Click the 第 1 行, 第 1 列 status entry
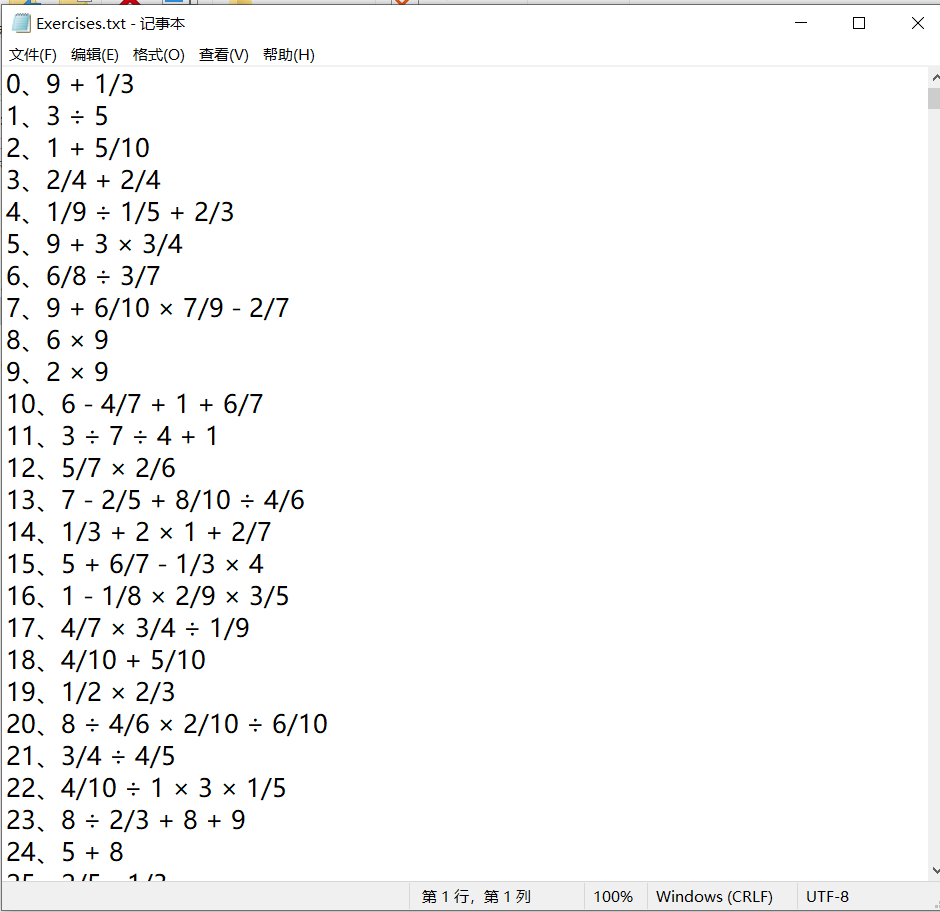 [x=477, y=896]
